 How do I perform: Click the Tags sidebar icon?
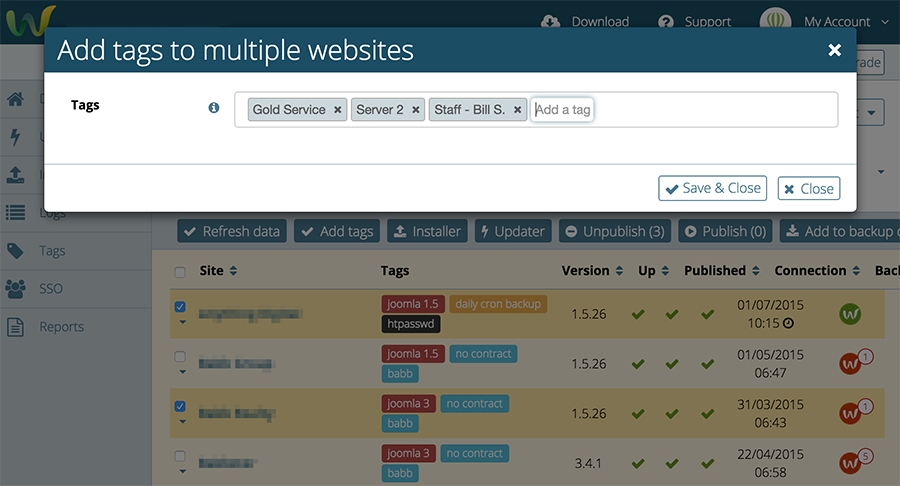point(15,251)
